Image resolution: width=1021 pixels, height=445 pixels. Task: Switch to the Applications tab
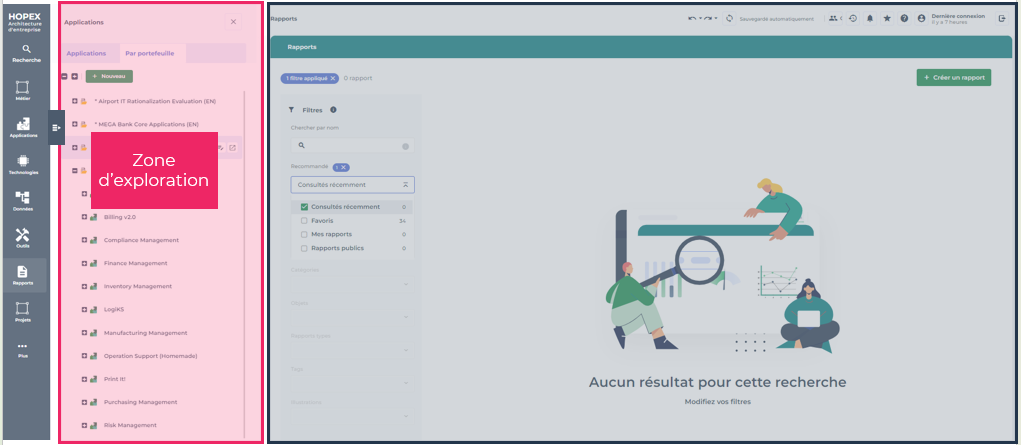[86, 53]
